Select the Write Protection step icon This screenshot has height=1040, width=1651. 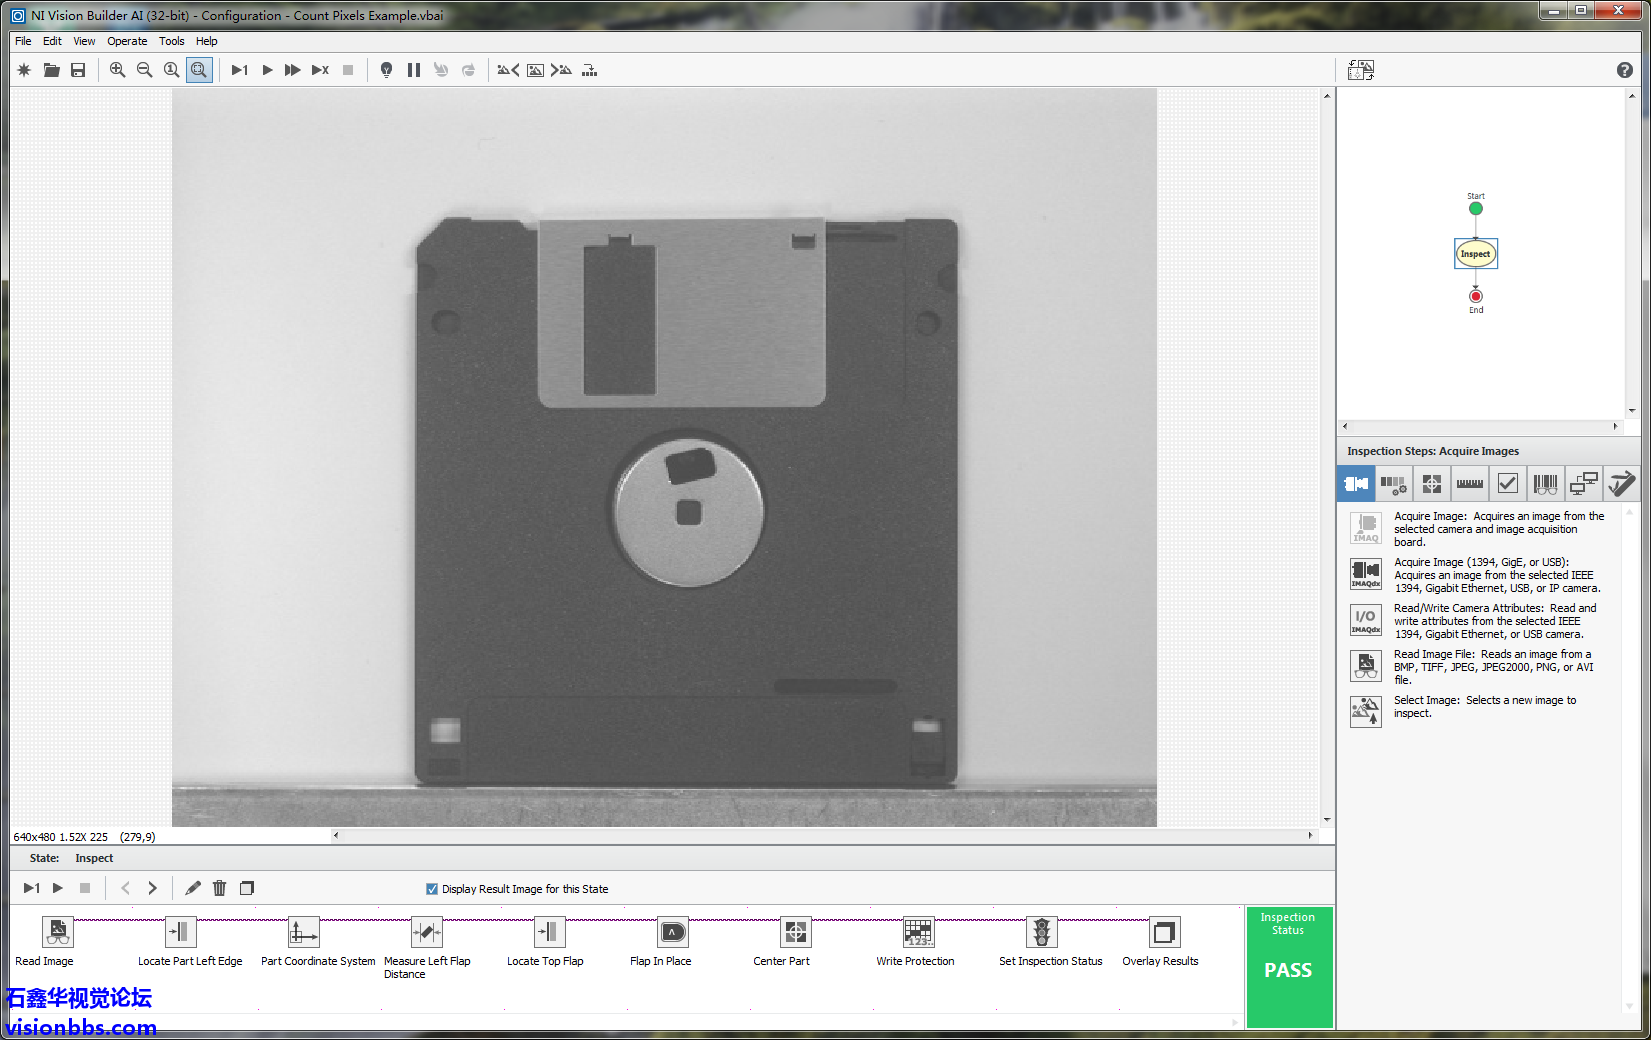pyautogui.click(x=918, y=932)
